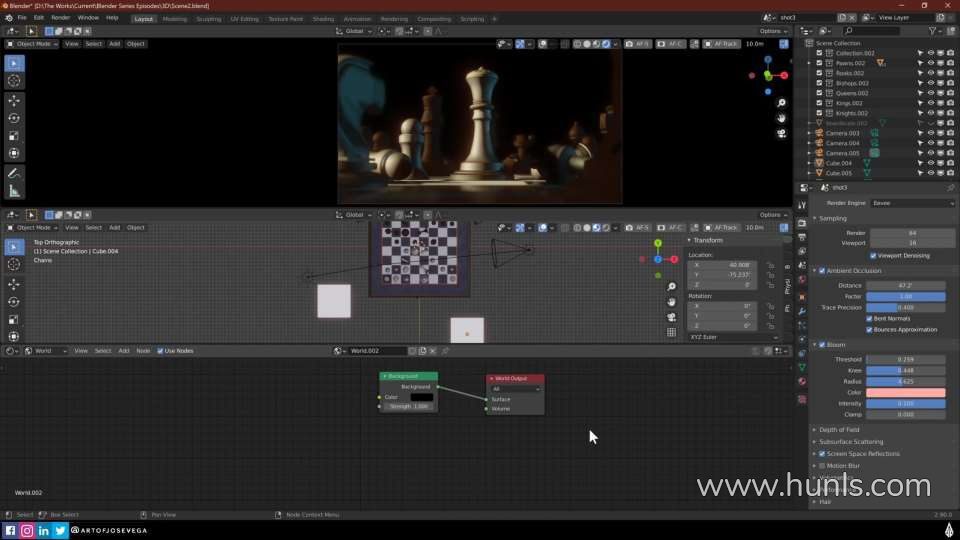Open XYZ Euler rotation mode dropdown
The image size is (960, 540).
733,337
